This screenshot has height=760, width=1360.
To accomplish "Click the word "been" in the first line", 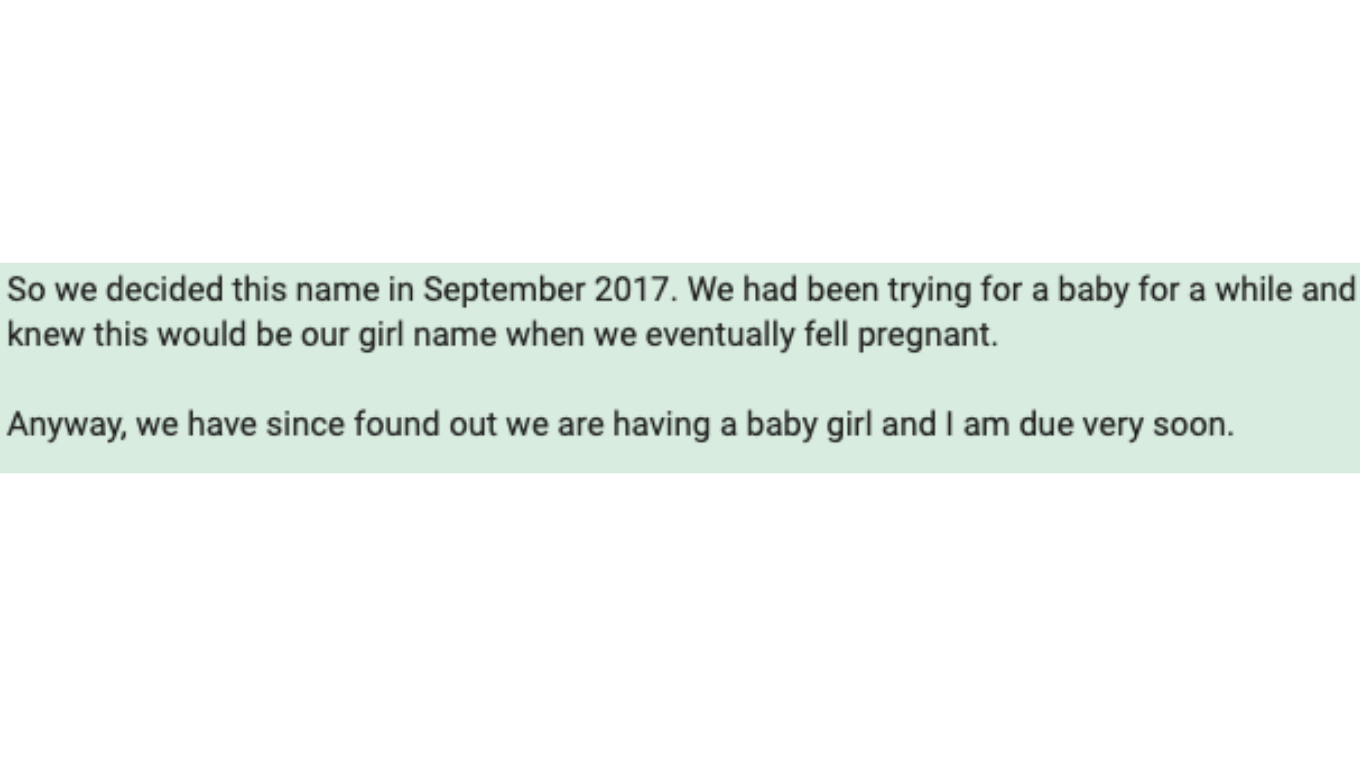I will click(836, 290).
